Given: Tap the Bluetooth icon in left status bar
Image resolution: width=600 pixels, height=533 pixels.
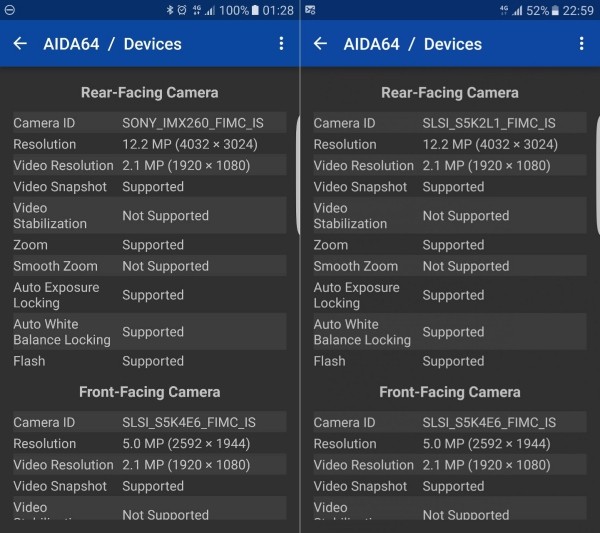Looking at the screenshot, I should point(168,10).
